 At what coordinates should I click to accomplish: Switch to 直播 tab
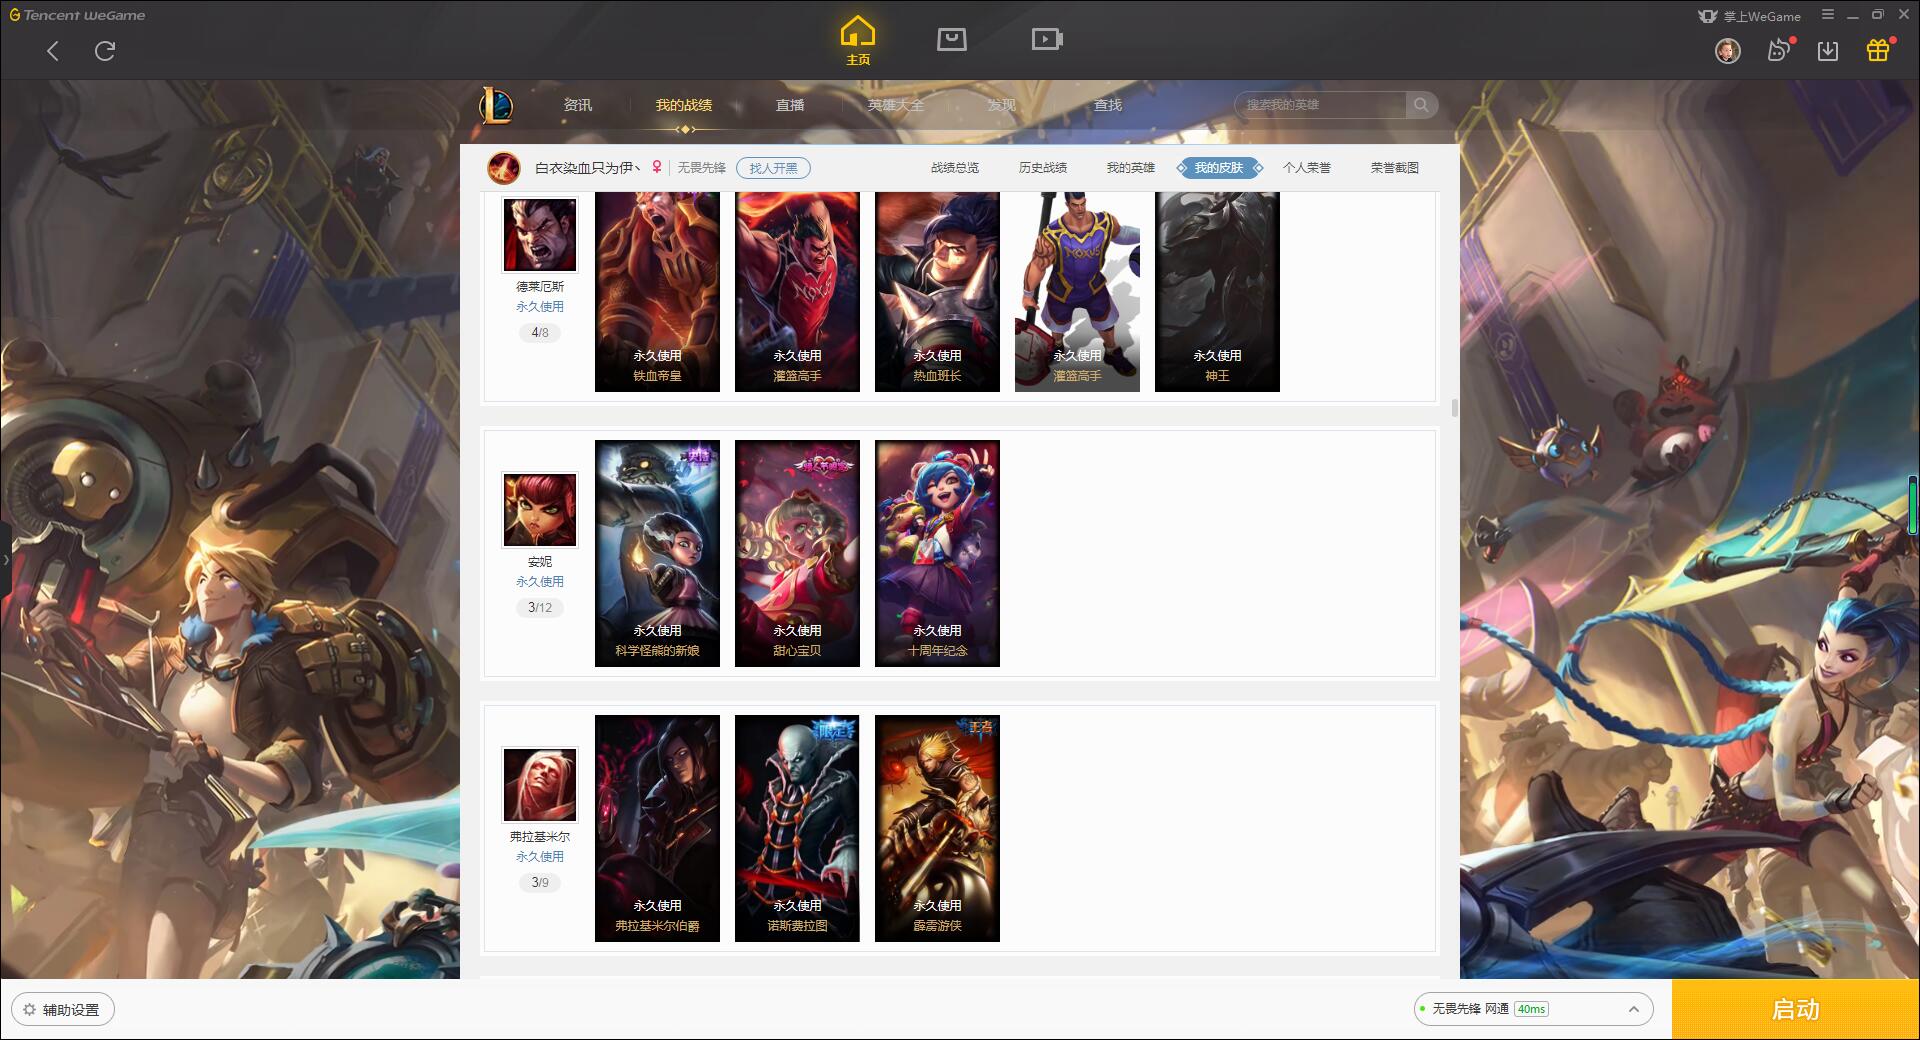pos(790,105)
